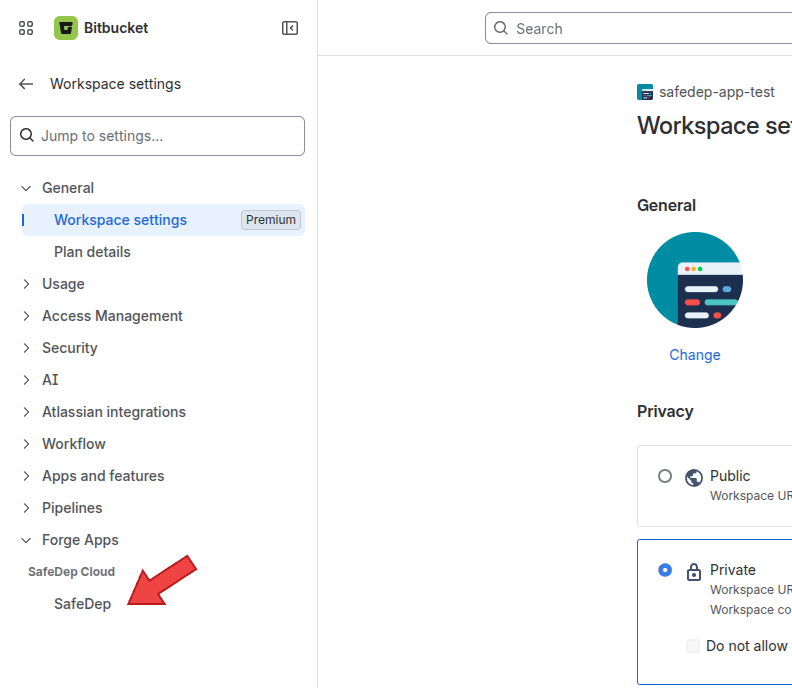The width and height of the screenshot is (792, 688).
Task: Click the Bitbucket title text
Action: [x=116, y=28]
